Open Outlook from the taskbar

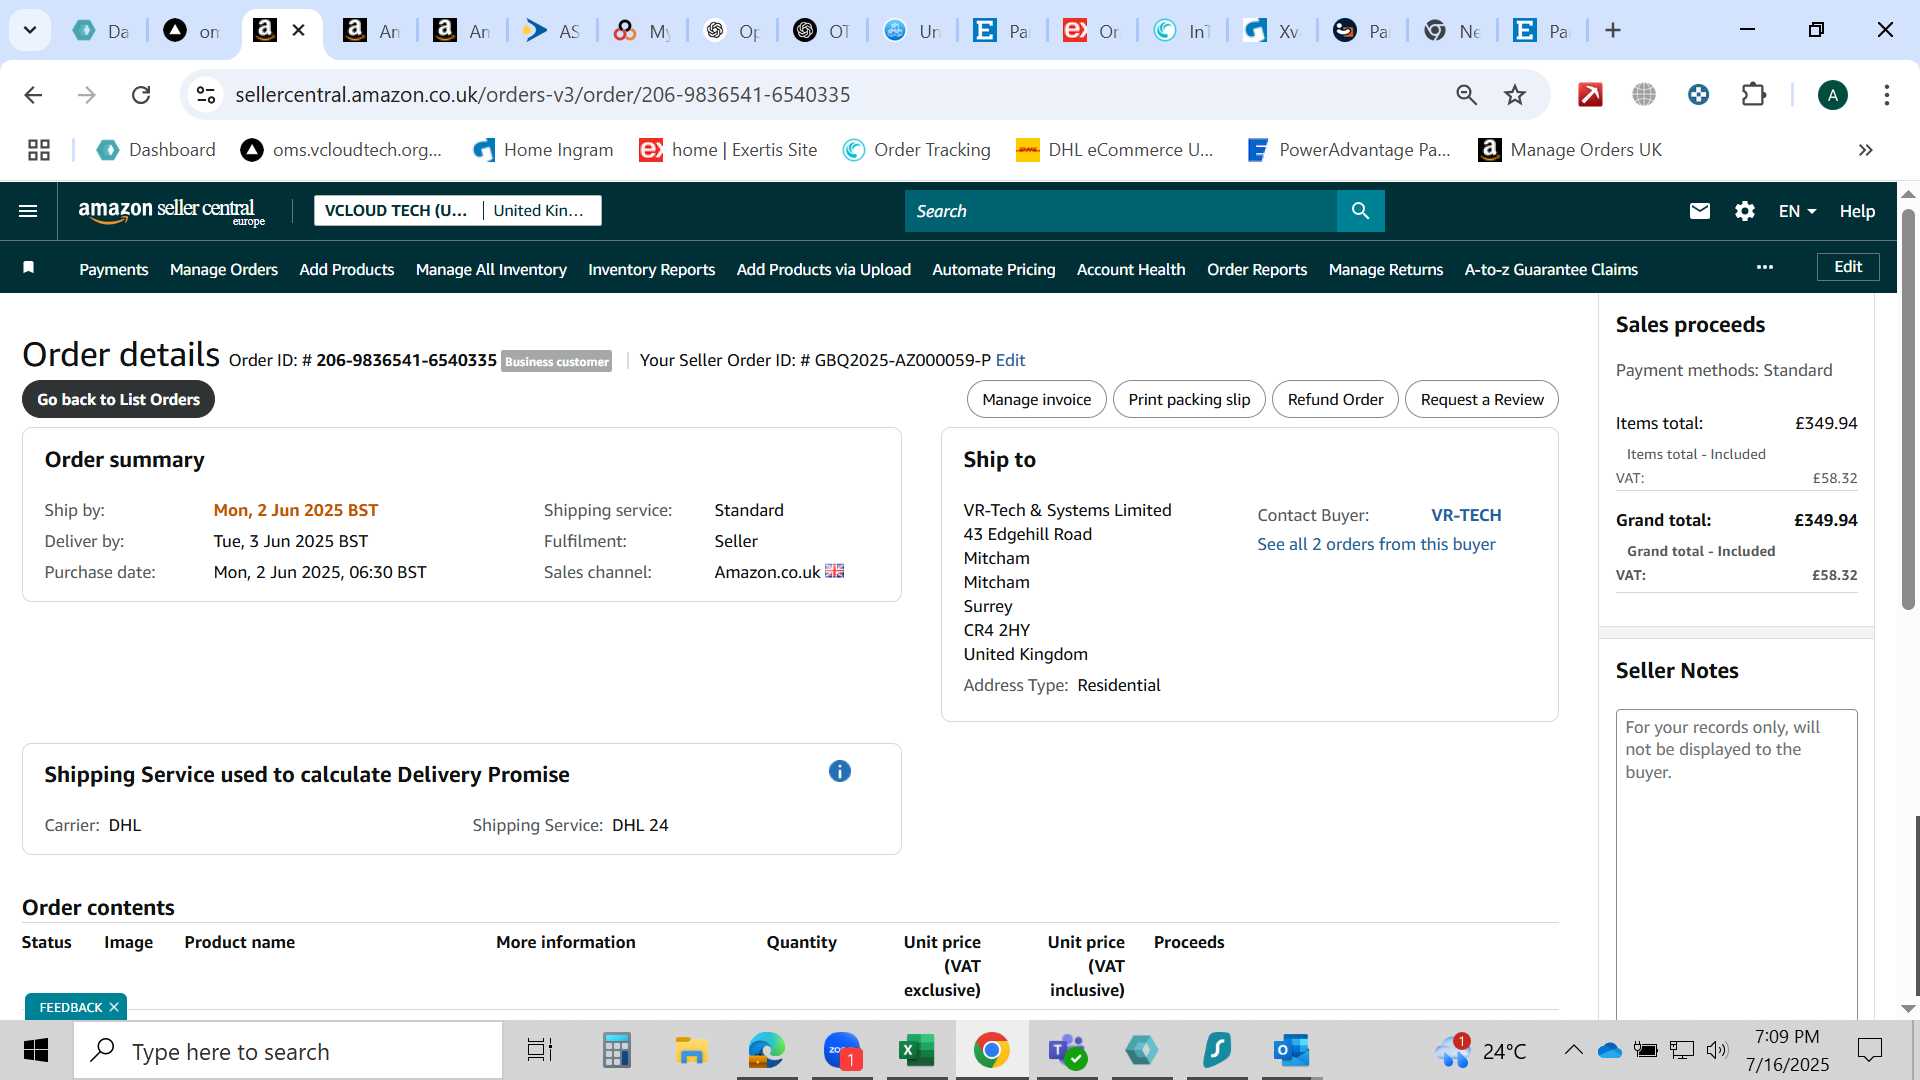click(1291, 1051)
